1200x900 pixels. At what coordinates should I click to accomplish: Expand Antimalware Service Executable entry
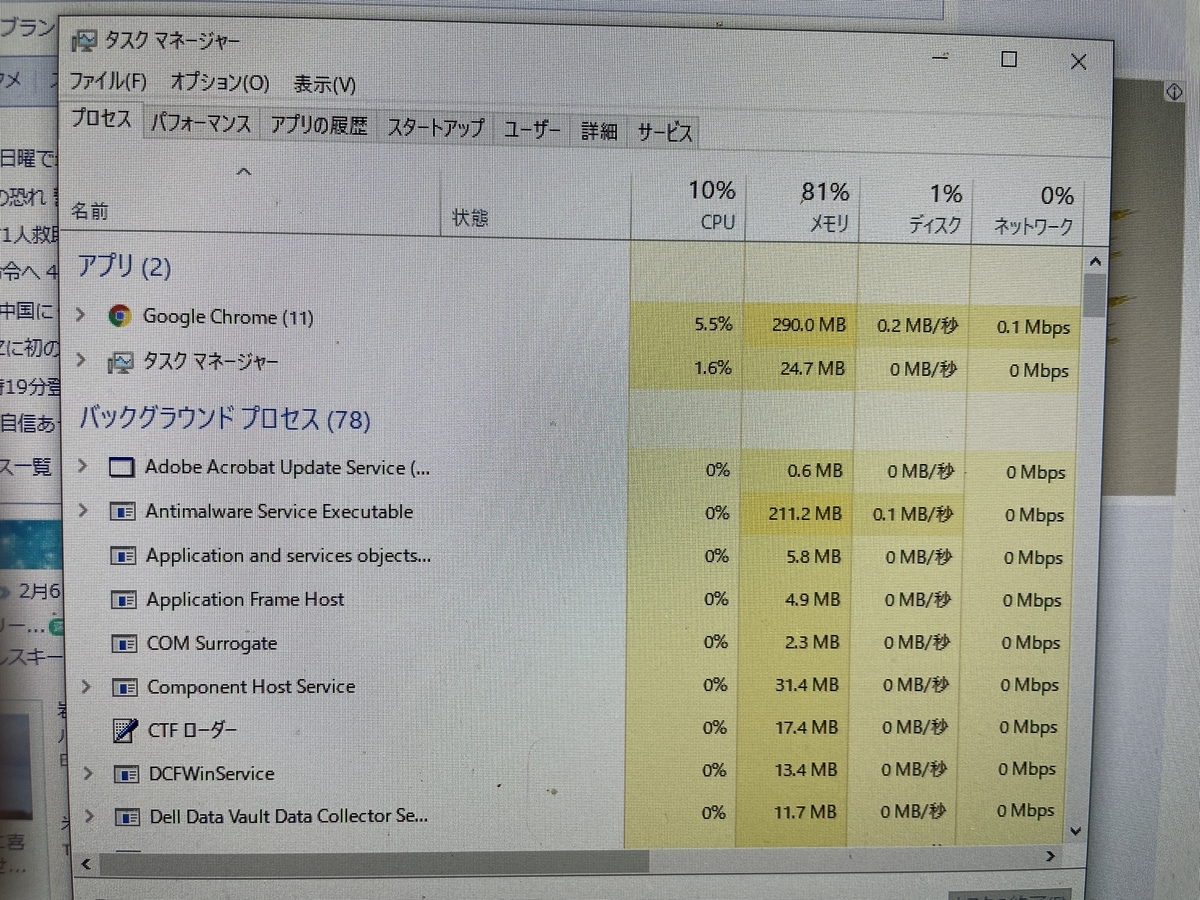(x=84, y=510)
